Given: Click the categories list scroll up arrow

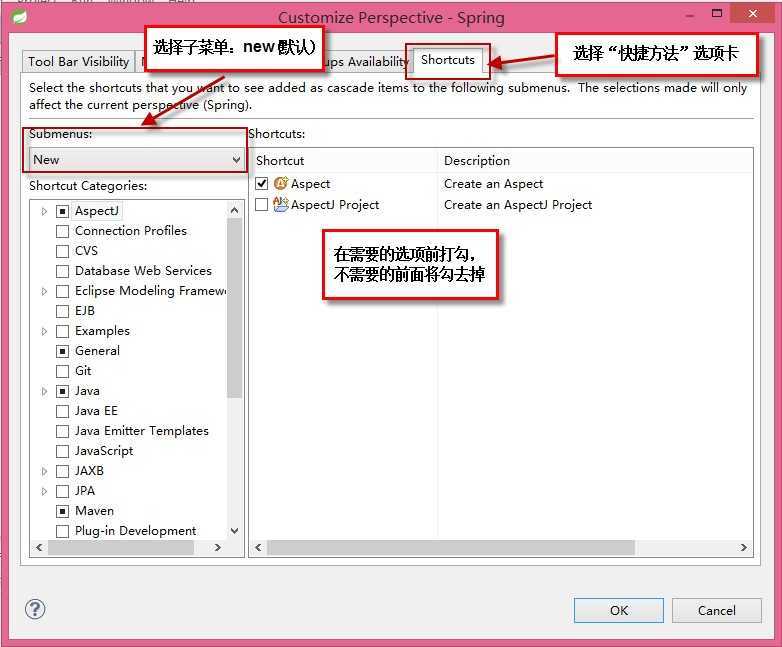Looking at the screenshot, I should (234, 210).
